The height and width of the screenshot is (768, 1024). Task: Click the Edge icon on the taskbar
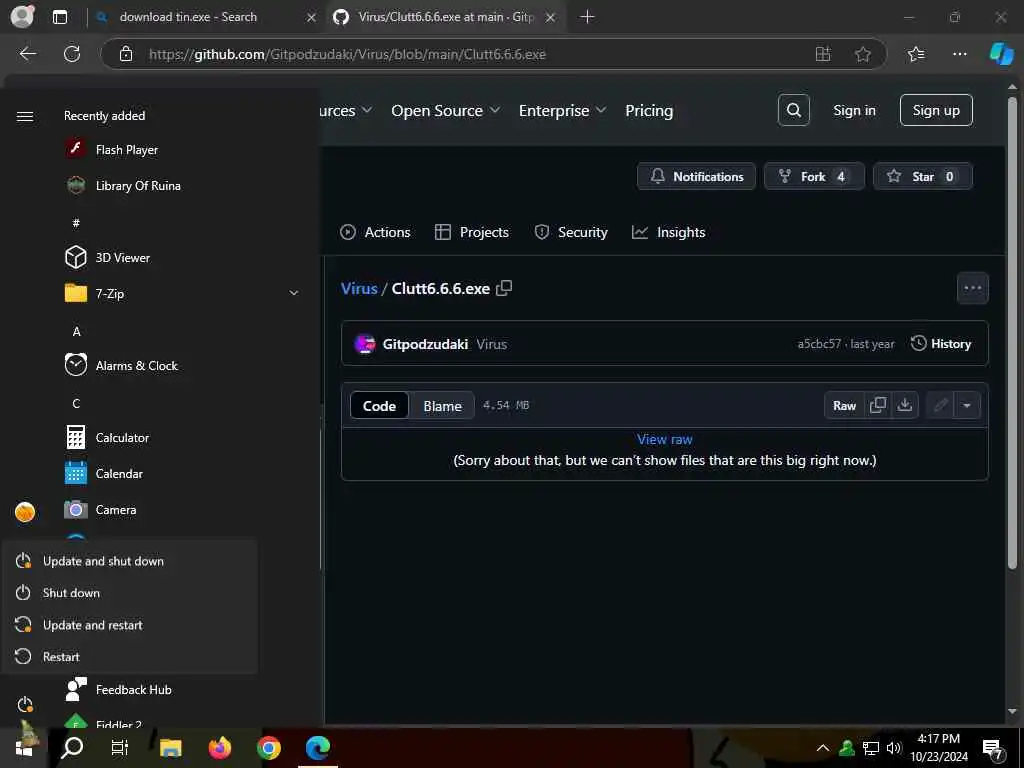pyautogui.click(x=318, y=748)
